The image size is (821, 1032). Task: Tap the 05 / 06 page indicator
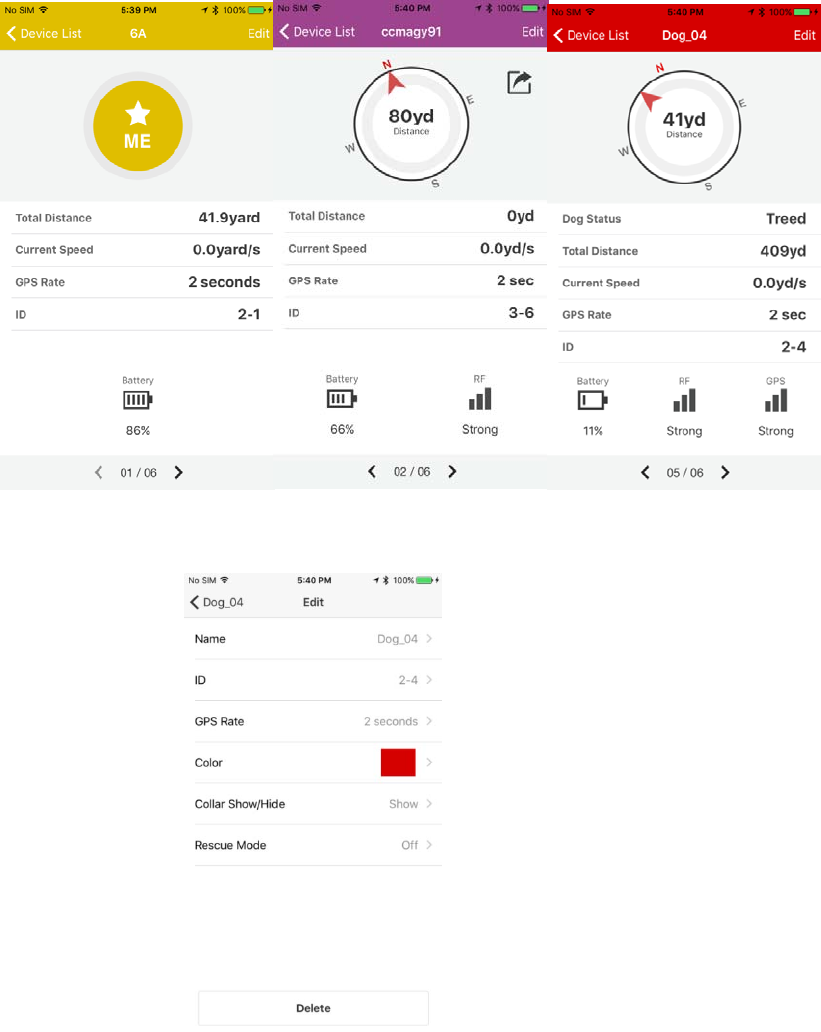click(685, 473)
